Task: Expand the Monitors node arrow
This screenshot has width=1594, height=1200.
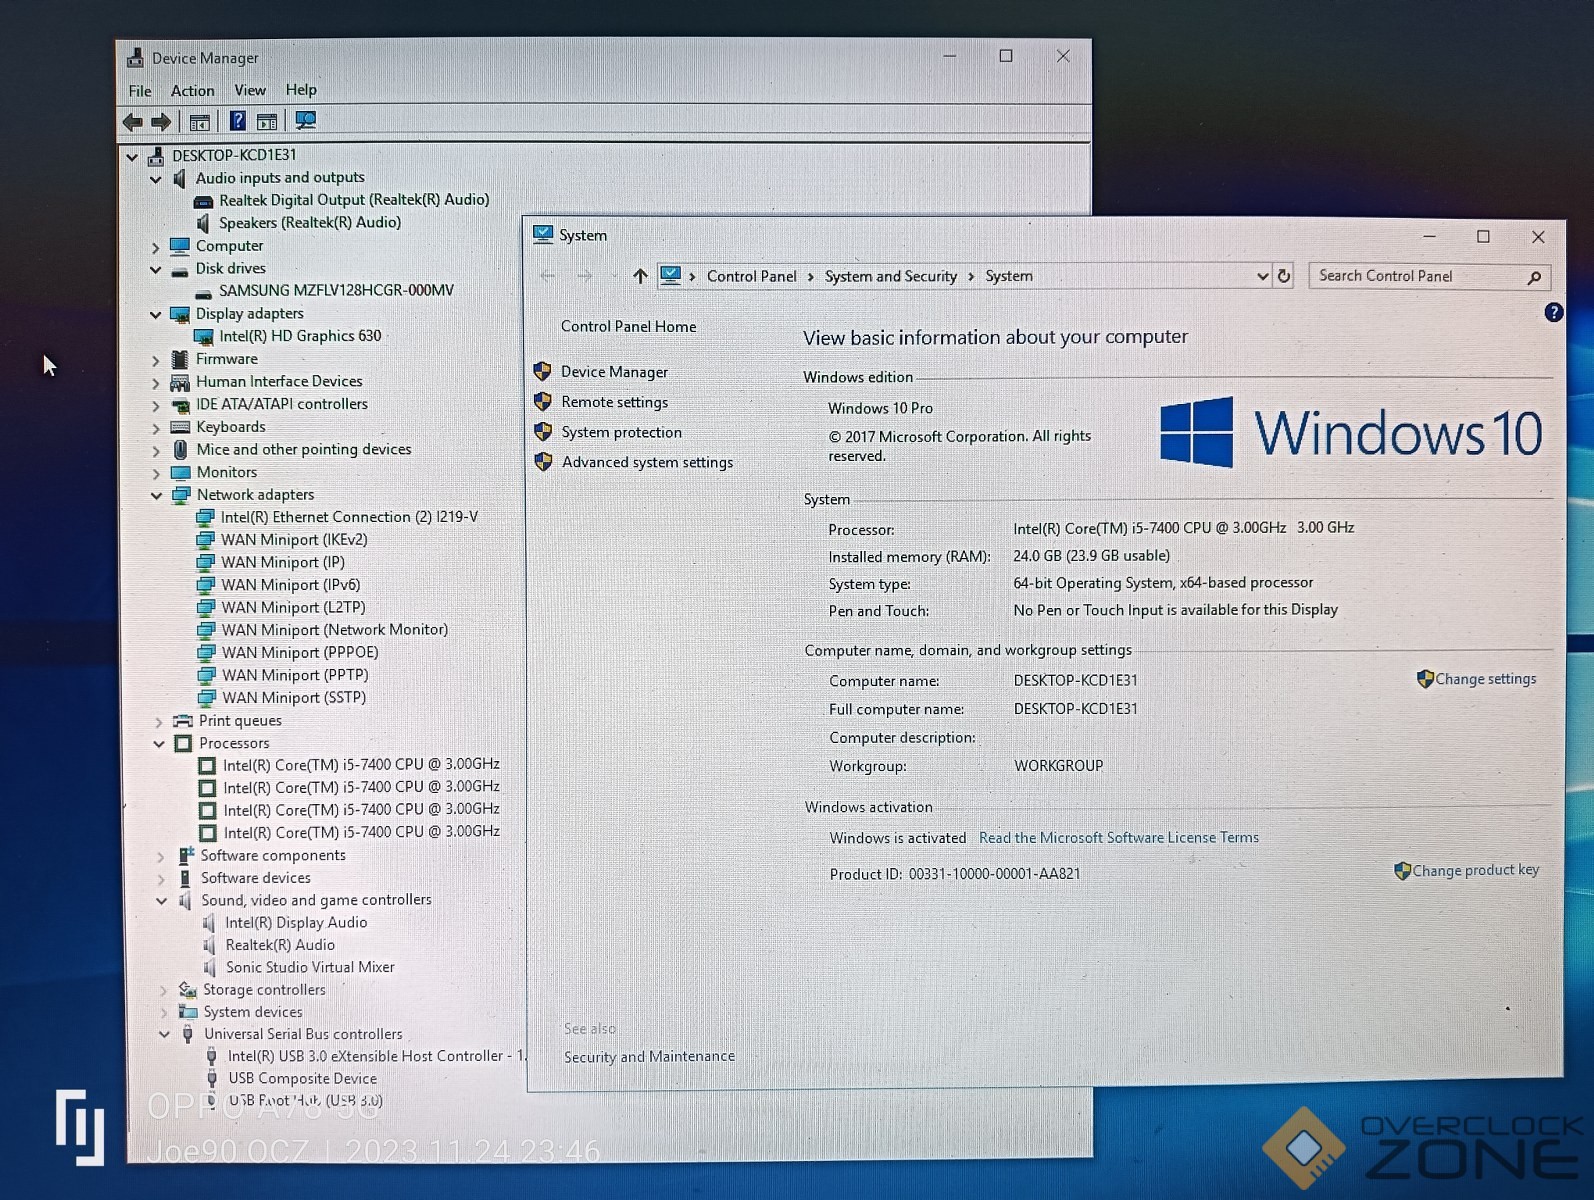Action: click(x=156, y=473)
